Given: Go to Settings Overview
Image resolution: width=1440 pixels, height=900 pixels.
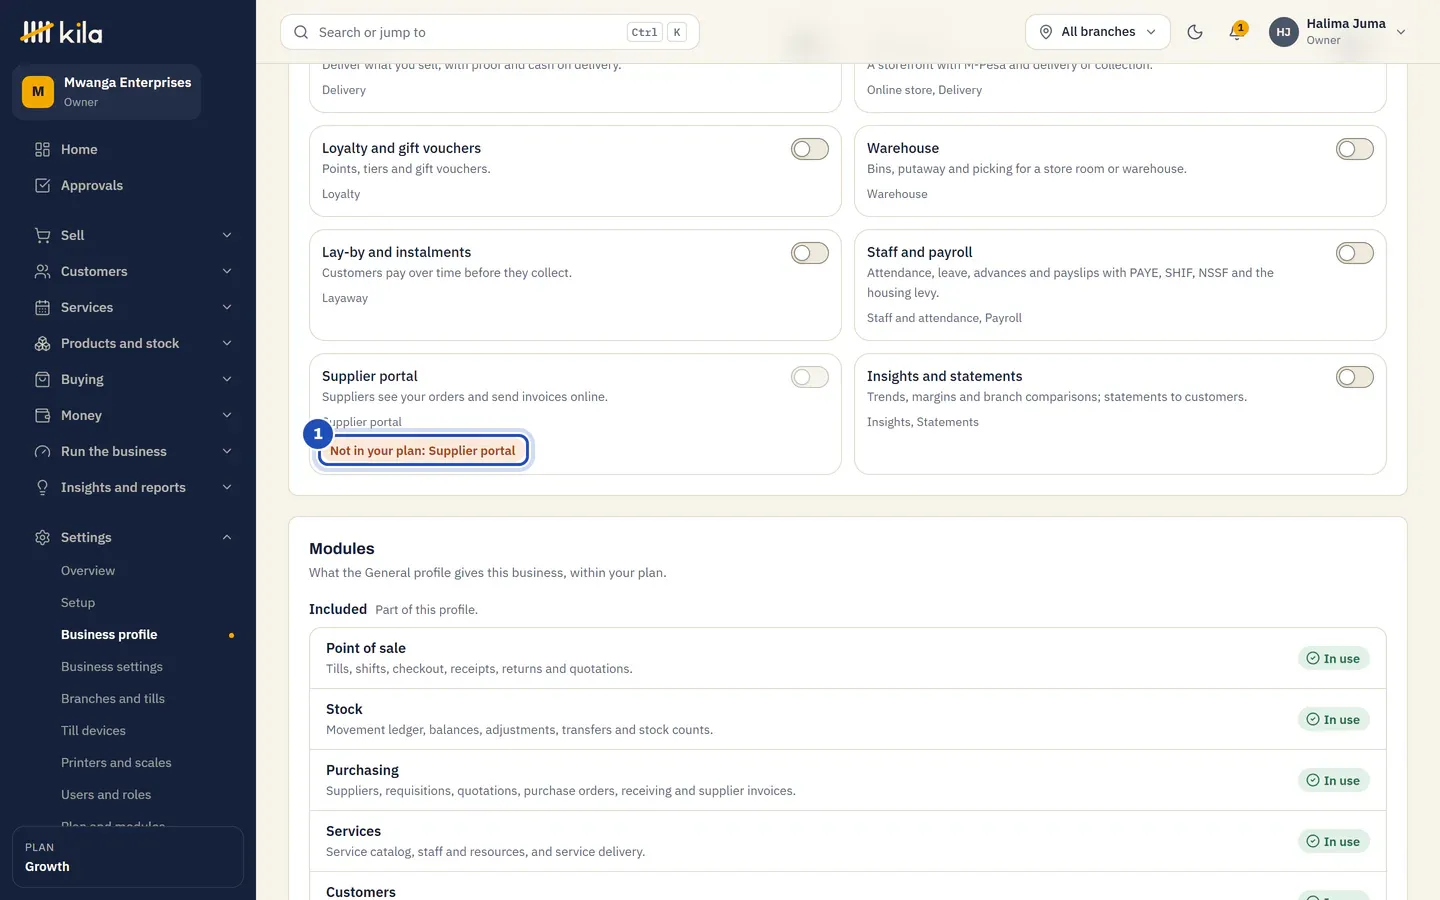Looking at the screenshot, I should coord(88,571).
